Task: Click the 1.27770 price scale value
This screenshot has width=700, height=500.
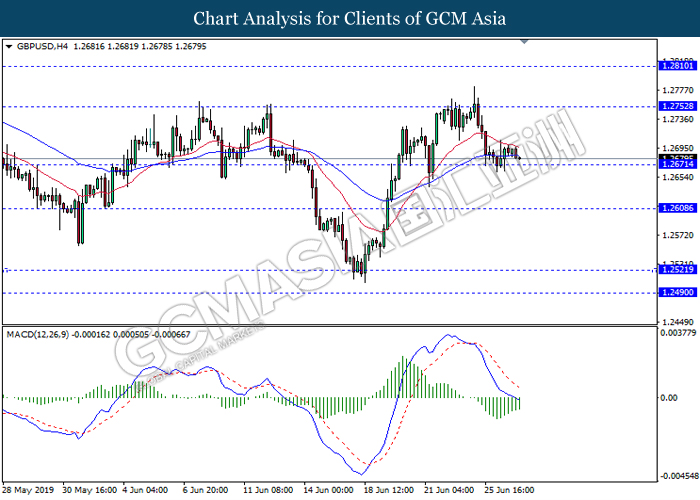Action: point(678,91)
